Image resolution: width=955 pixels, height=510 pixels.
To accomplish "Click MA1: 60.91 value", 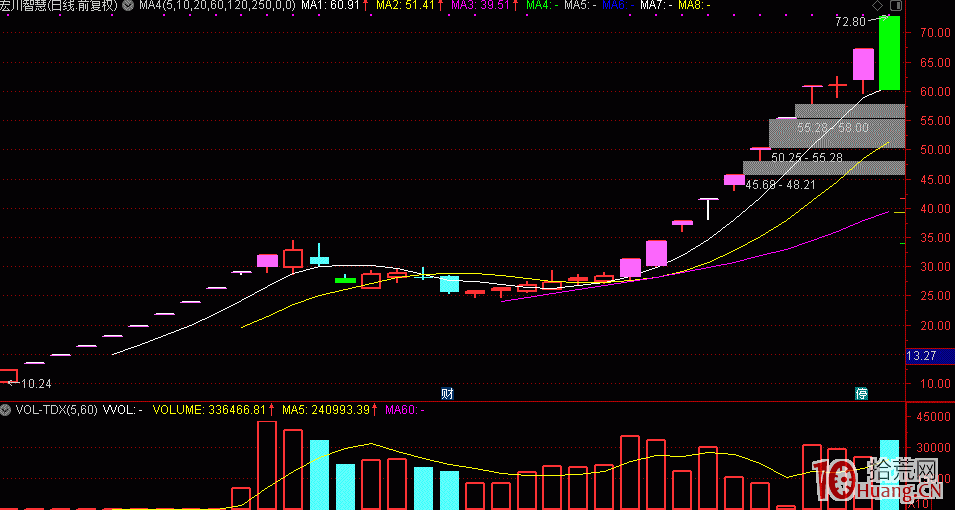I will (331, 5).
